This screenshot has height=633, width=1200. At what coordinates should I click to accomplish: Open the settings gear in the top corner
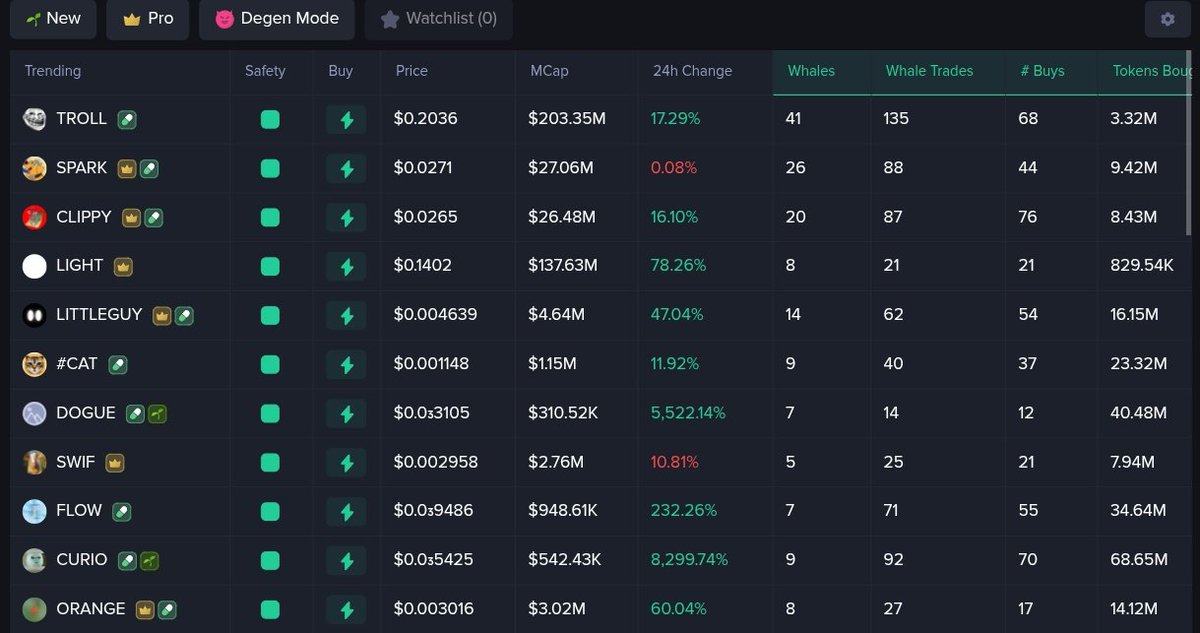(x=1167, y=18)
